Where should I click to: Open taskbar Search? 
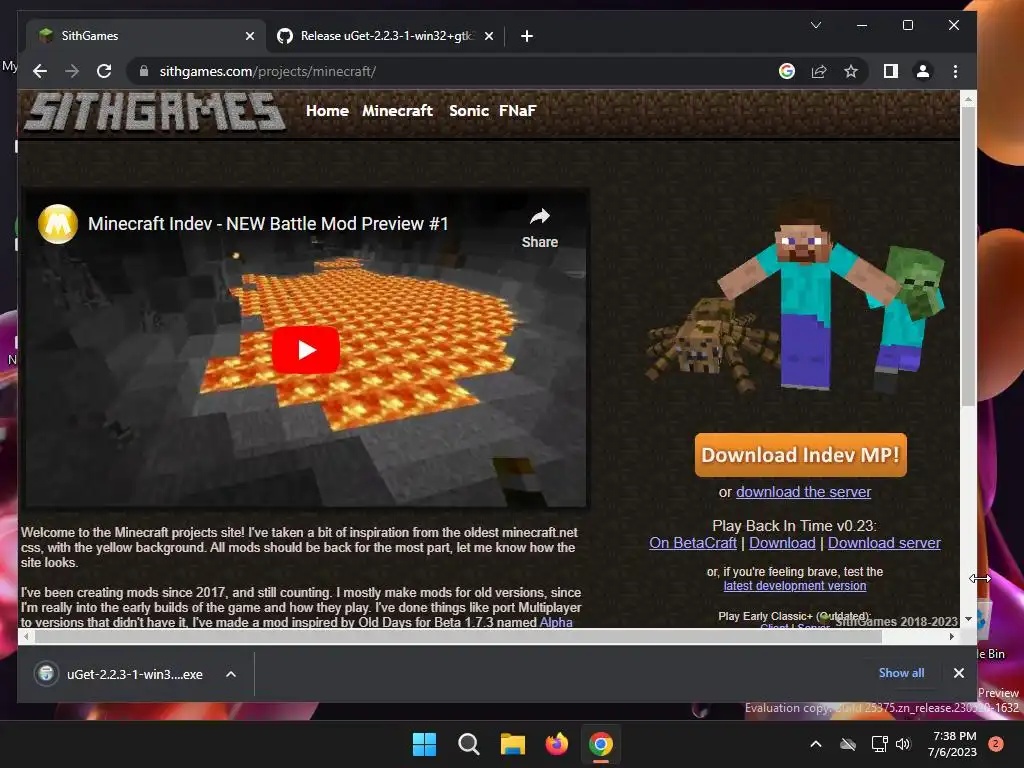pos(468,744)
